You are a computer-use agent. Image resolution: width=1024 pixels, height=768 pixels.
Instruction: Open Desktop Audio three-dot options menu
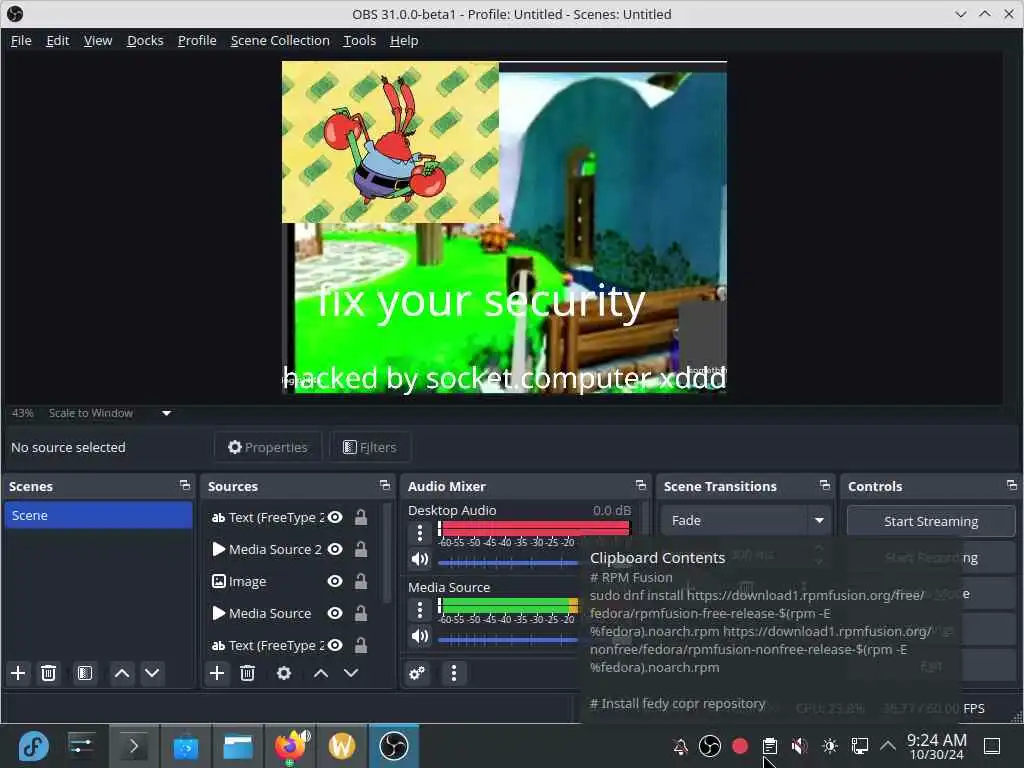(x=420, y=533)
